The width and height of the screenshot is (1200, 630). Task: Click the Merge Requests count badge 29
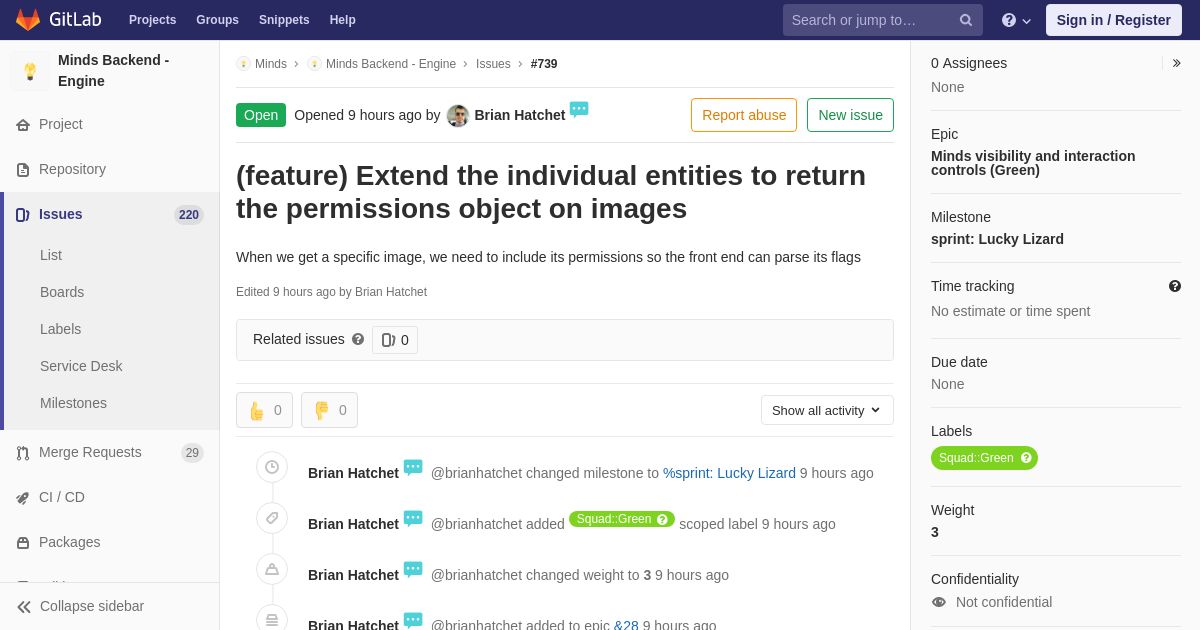coord(192,453)
